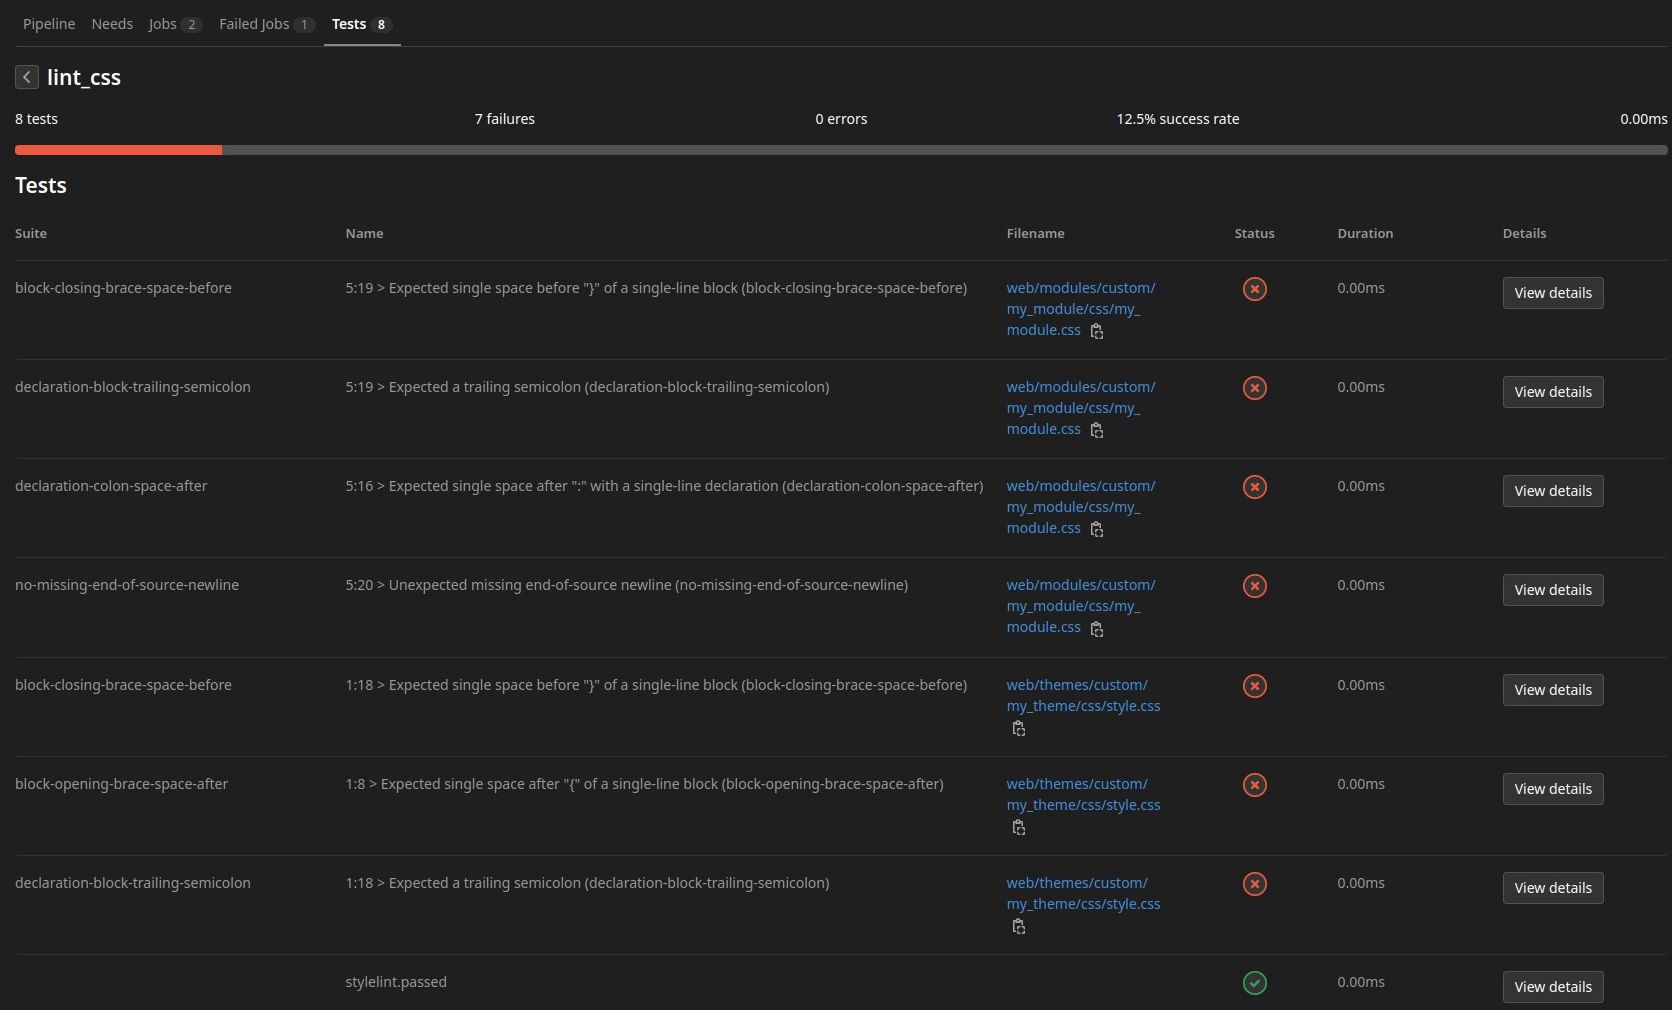The width and height of the screenshot is (1672, 1010).
Task: Click the Name column header
Action: point(364,233)
